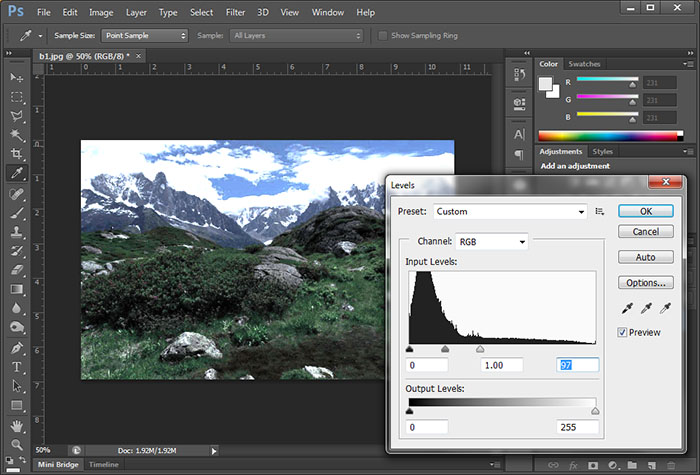
Task: Enable Show Sampling Ring checkbox
Action: coord(384,35)
